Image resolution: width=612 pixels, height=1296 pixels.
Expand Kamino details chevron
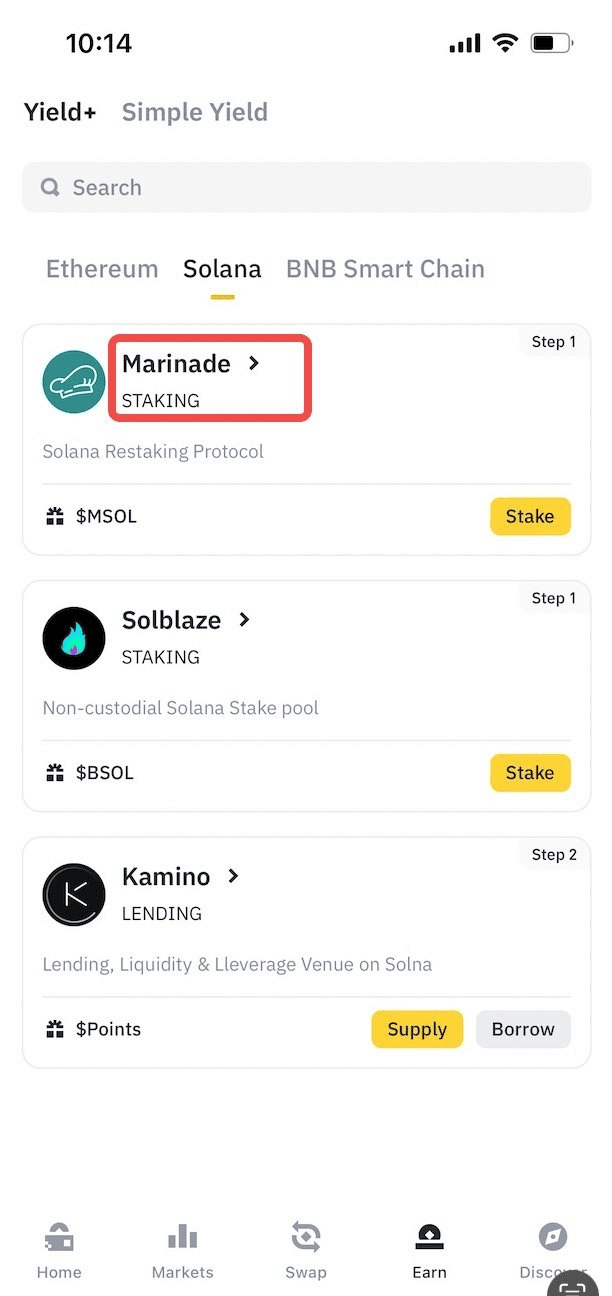234,877
